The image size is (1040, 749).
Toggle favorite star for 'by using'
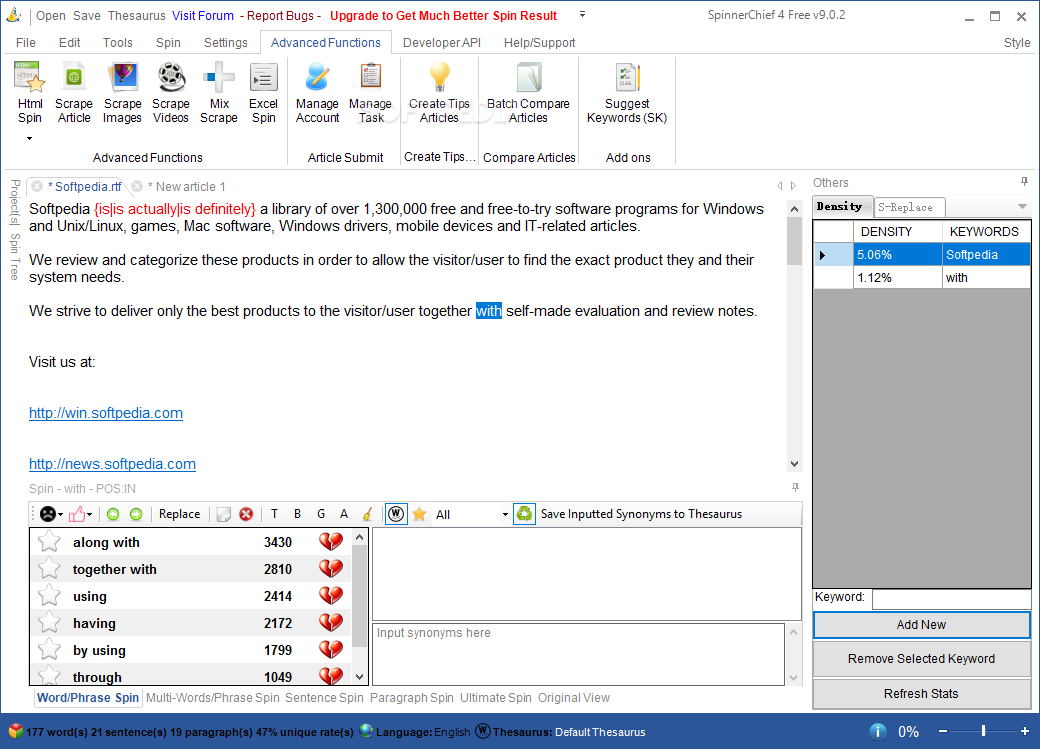point(49,650)
